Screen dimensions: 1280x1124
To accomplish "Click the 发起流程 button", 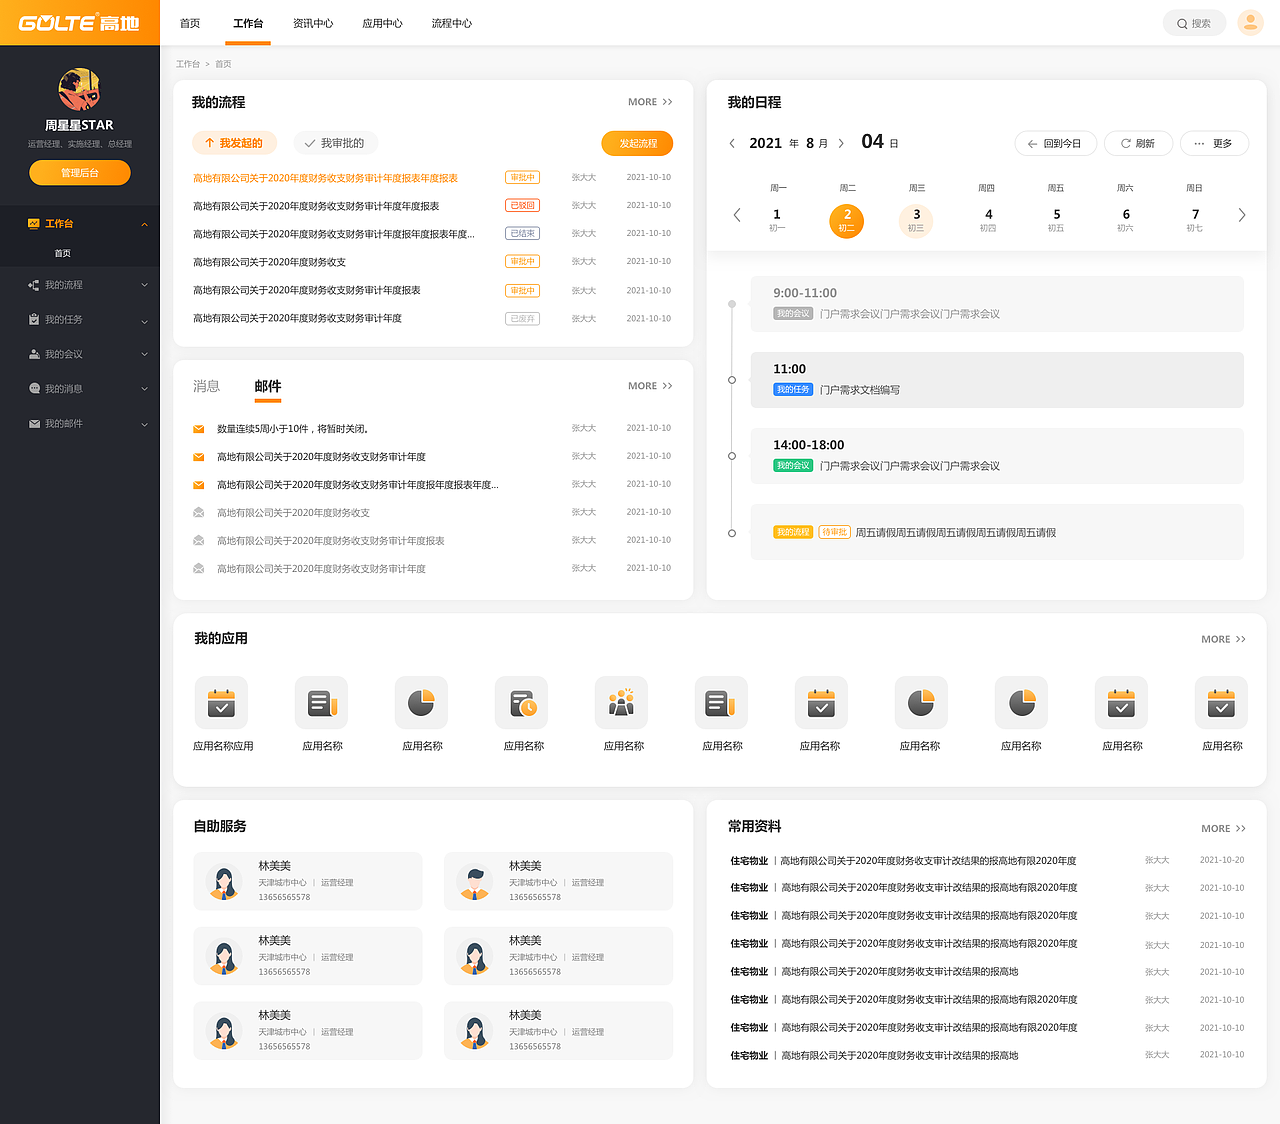I will 637,143.
